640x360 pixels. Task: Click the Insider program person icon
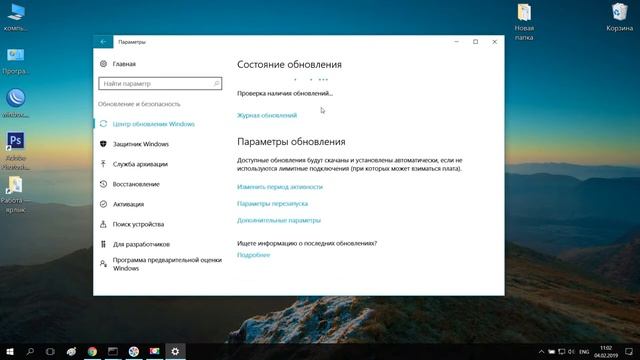click(103, 264)
